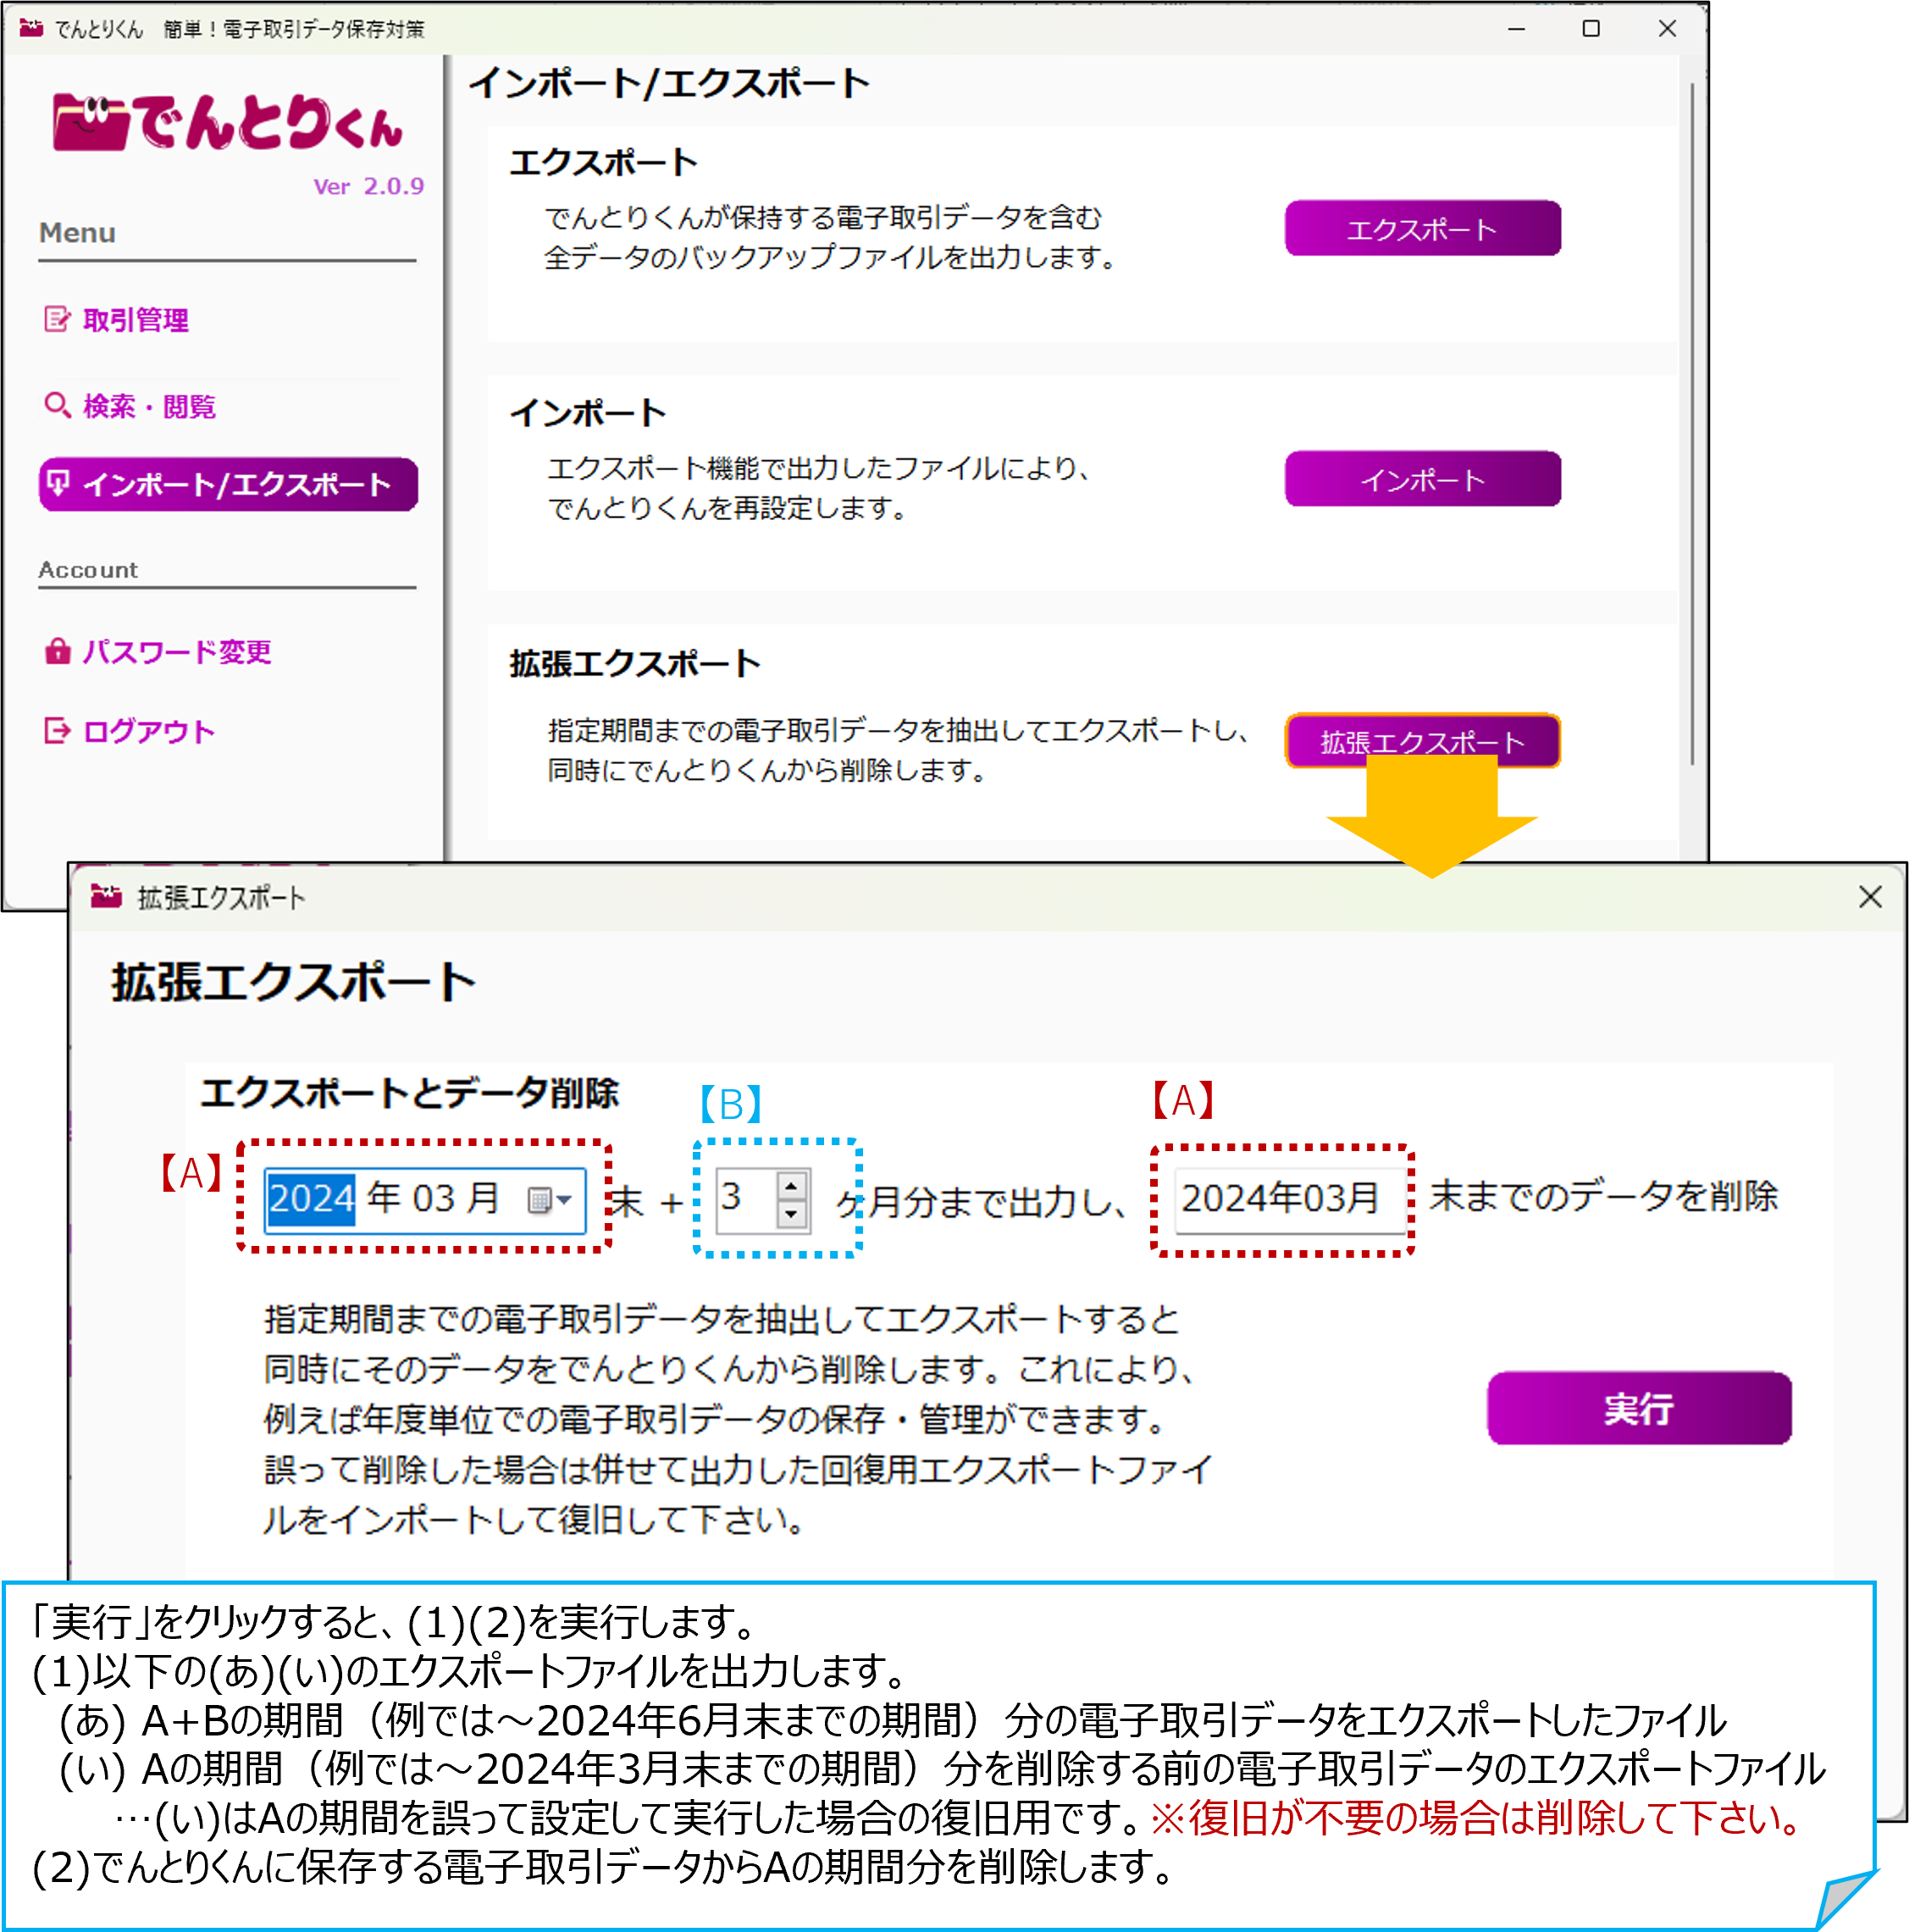
Task: Close the でんとりくん main window
Action: [1667, 28]
